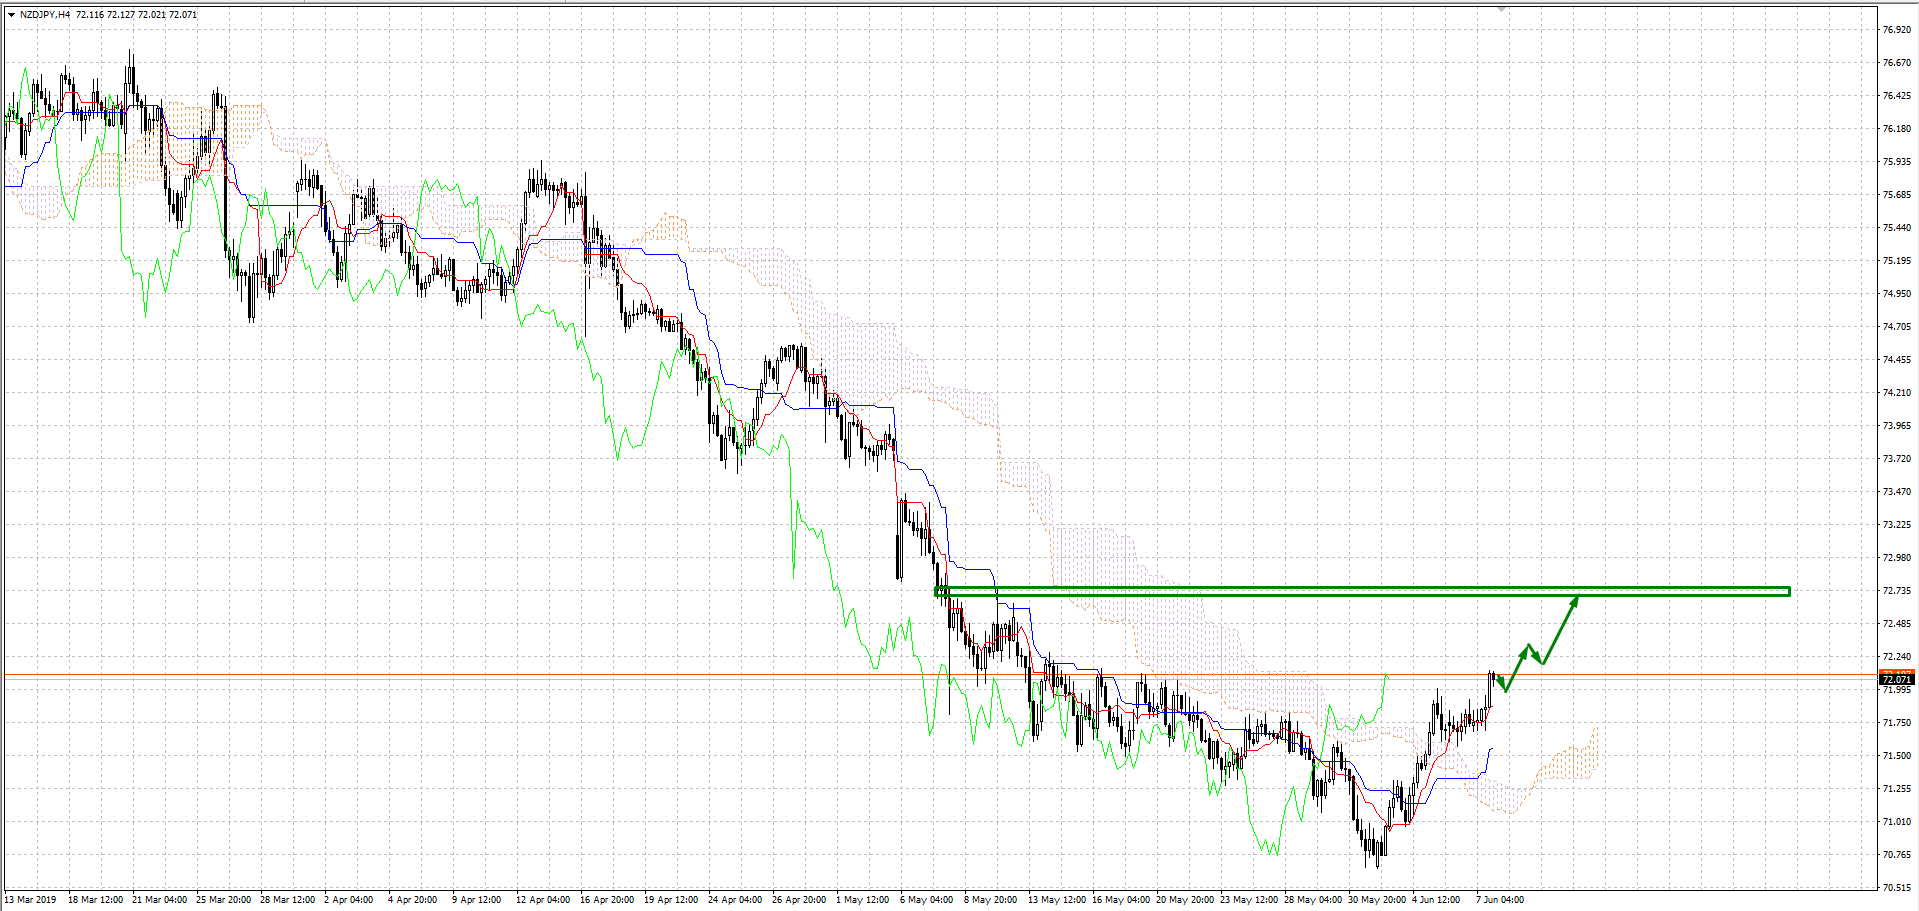The image size is (1919, 911).
Task: Click the 75.440 price axis label
Action: 1896,228
